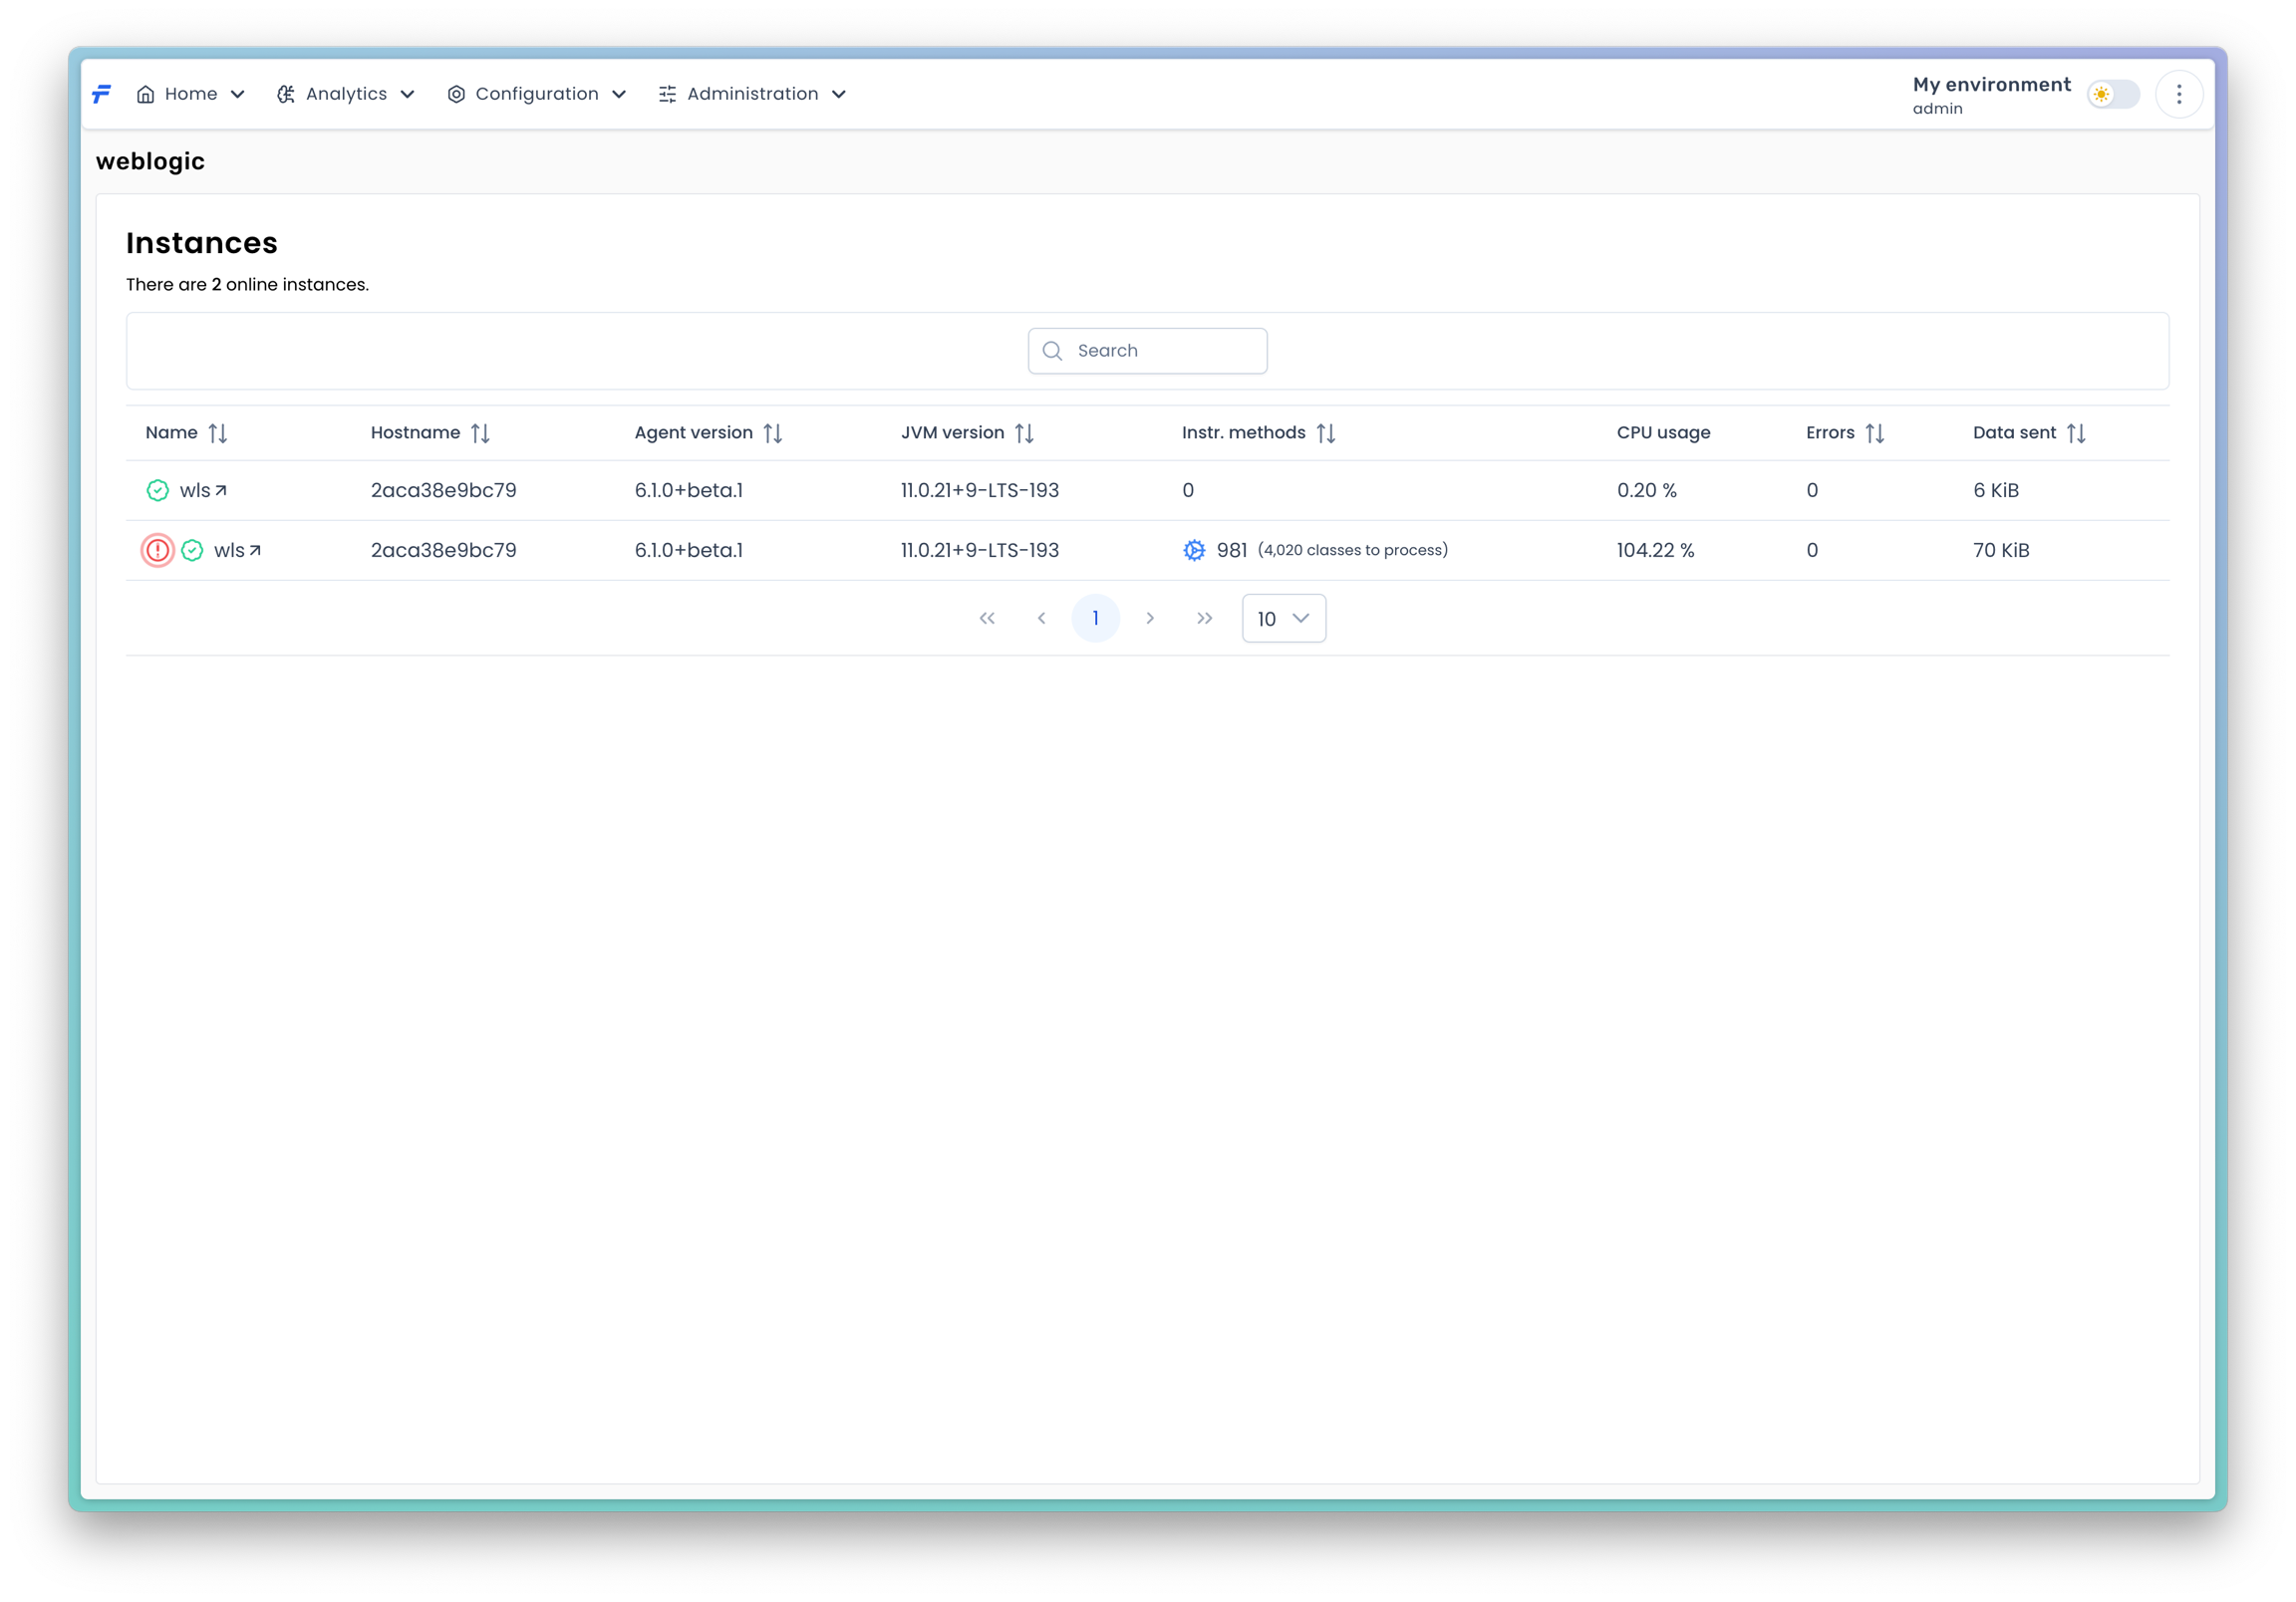Viewport: 2296px width, 1602px height.
Task: Open the three-dot user menu
Action: pyautogui.click(x=2179, y=94)
